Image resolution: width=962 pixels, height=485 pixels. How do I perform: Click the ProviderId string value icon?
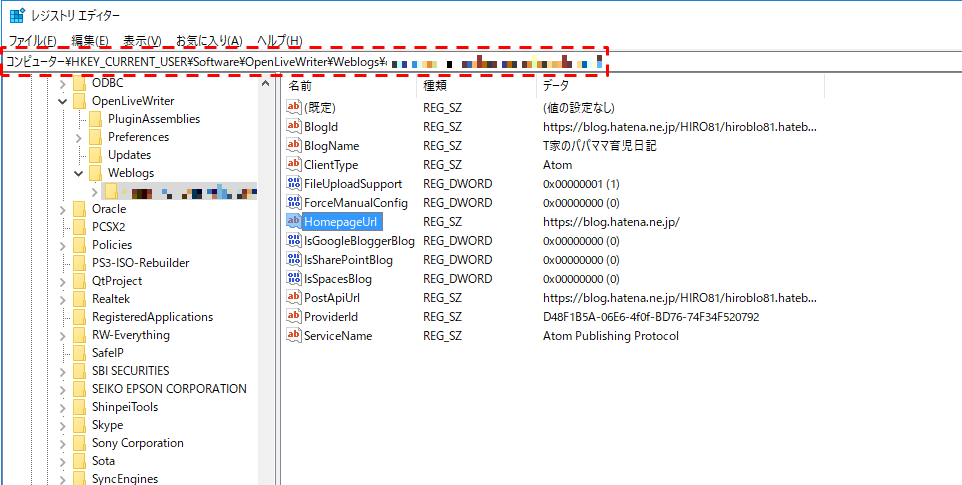(294, 316)
